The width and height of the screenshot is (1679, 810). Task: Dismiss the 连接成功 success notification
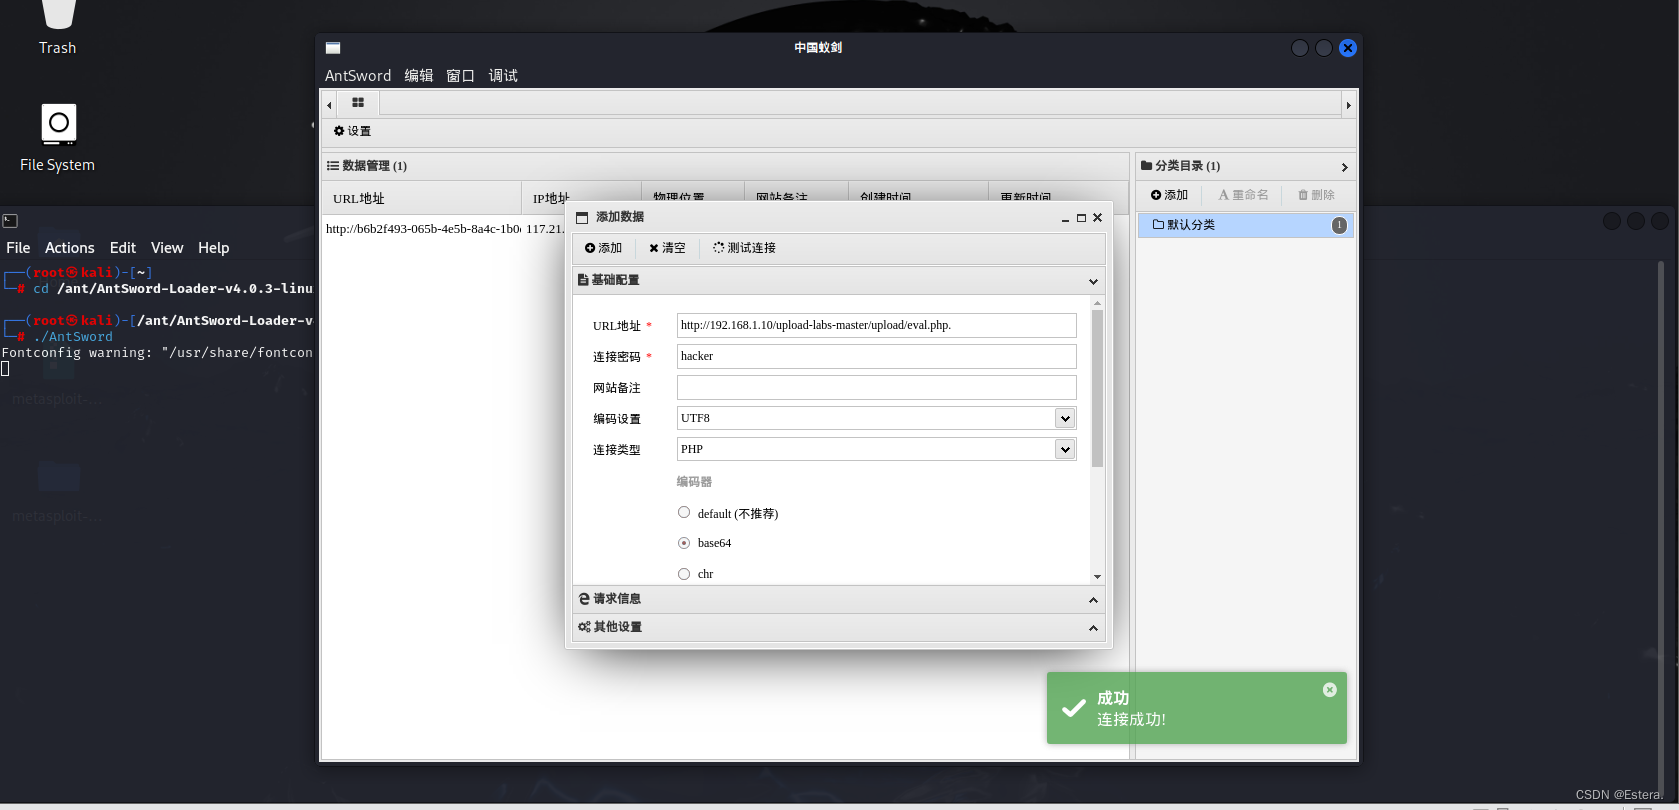pos(1330,690)
